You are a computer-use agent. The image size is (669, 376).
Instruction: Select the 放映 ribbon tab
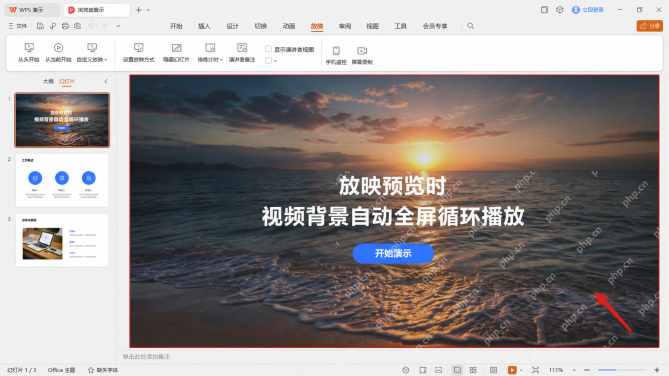point(317,26)
